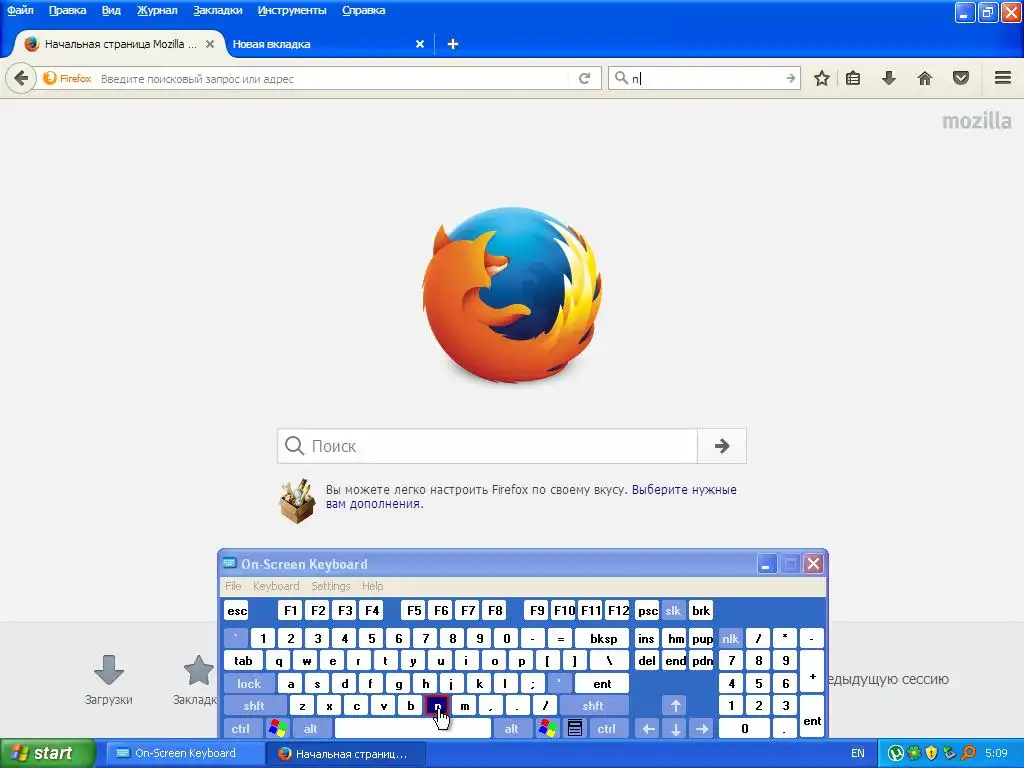Open On-Screen Keyboard's Help menu
Screen dimensions: 1024x768
point(372,586)
